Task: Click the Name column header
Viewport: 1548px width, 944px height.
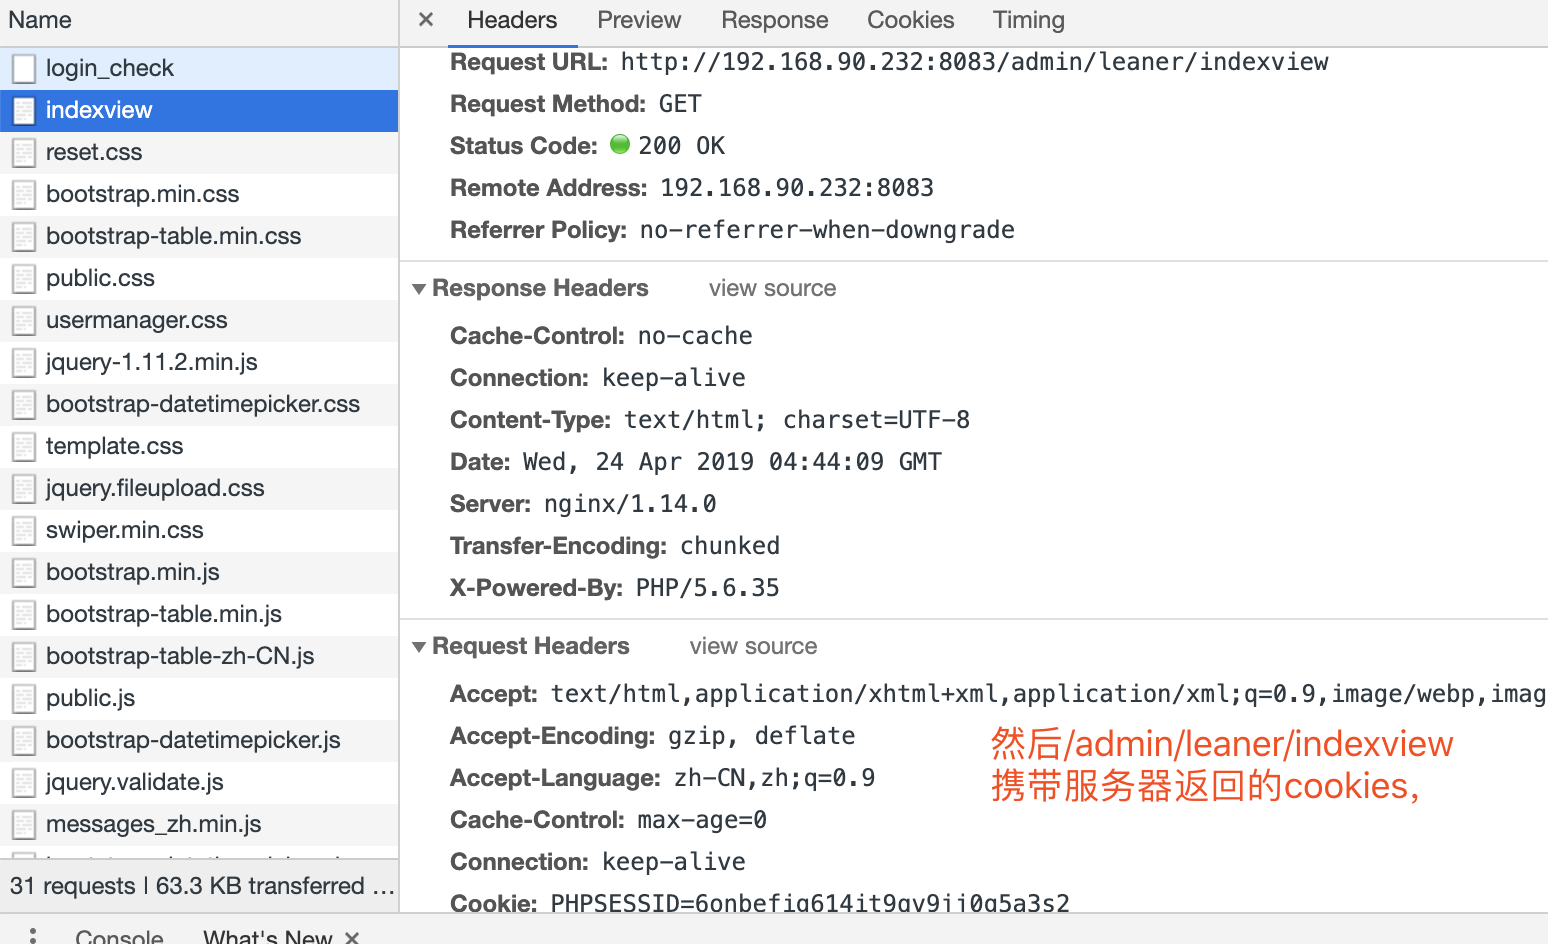Action: click(40, 20)
